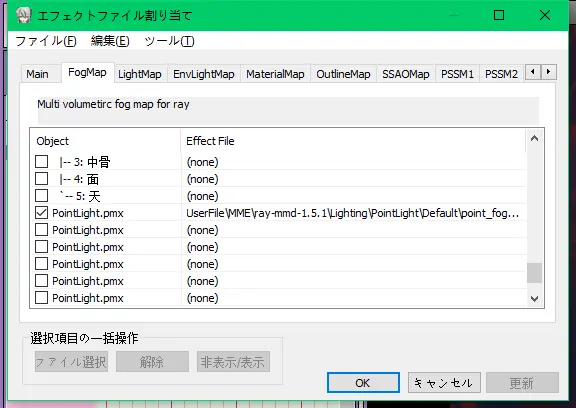Click the application icon in title bar
The width and height of the screenshot is (576, 408).
[24, 15]
